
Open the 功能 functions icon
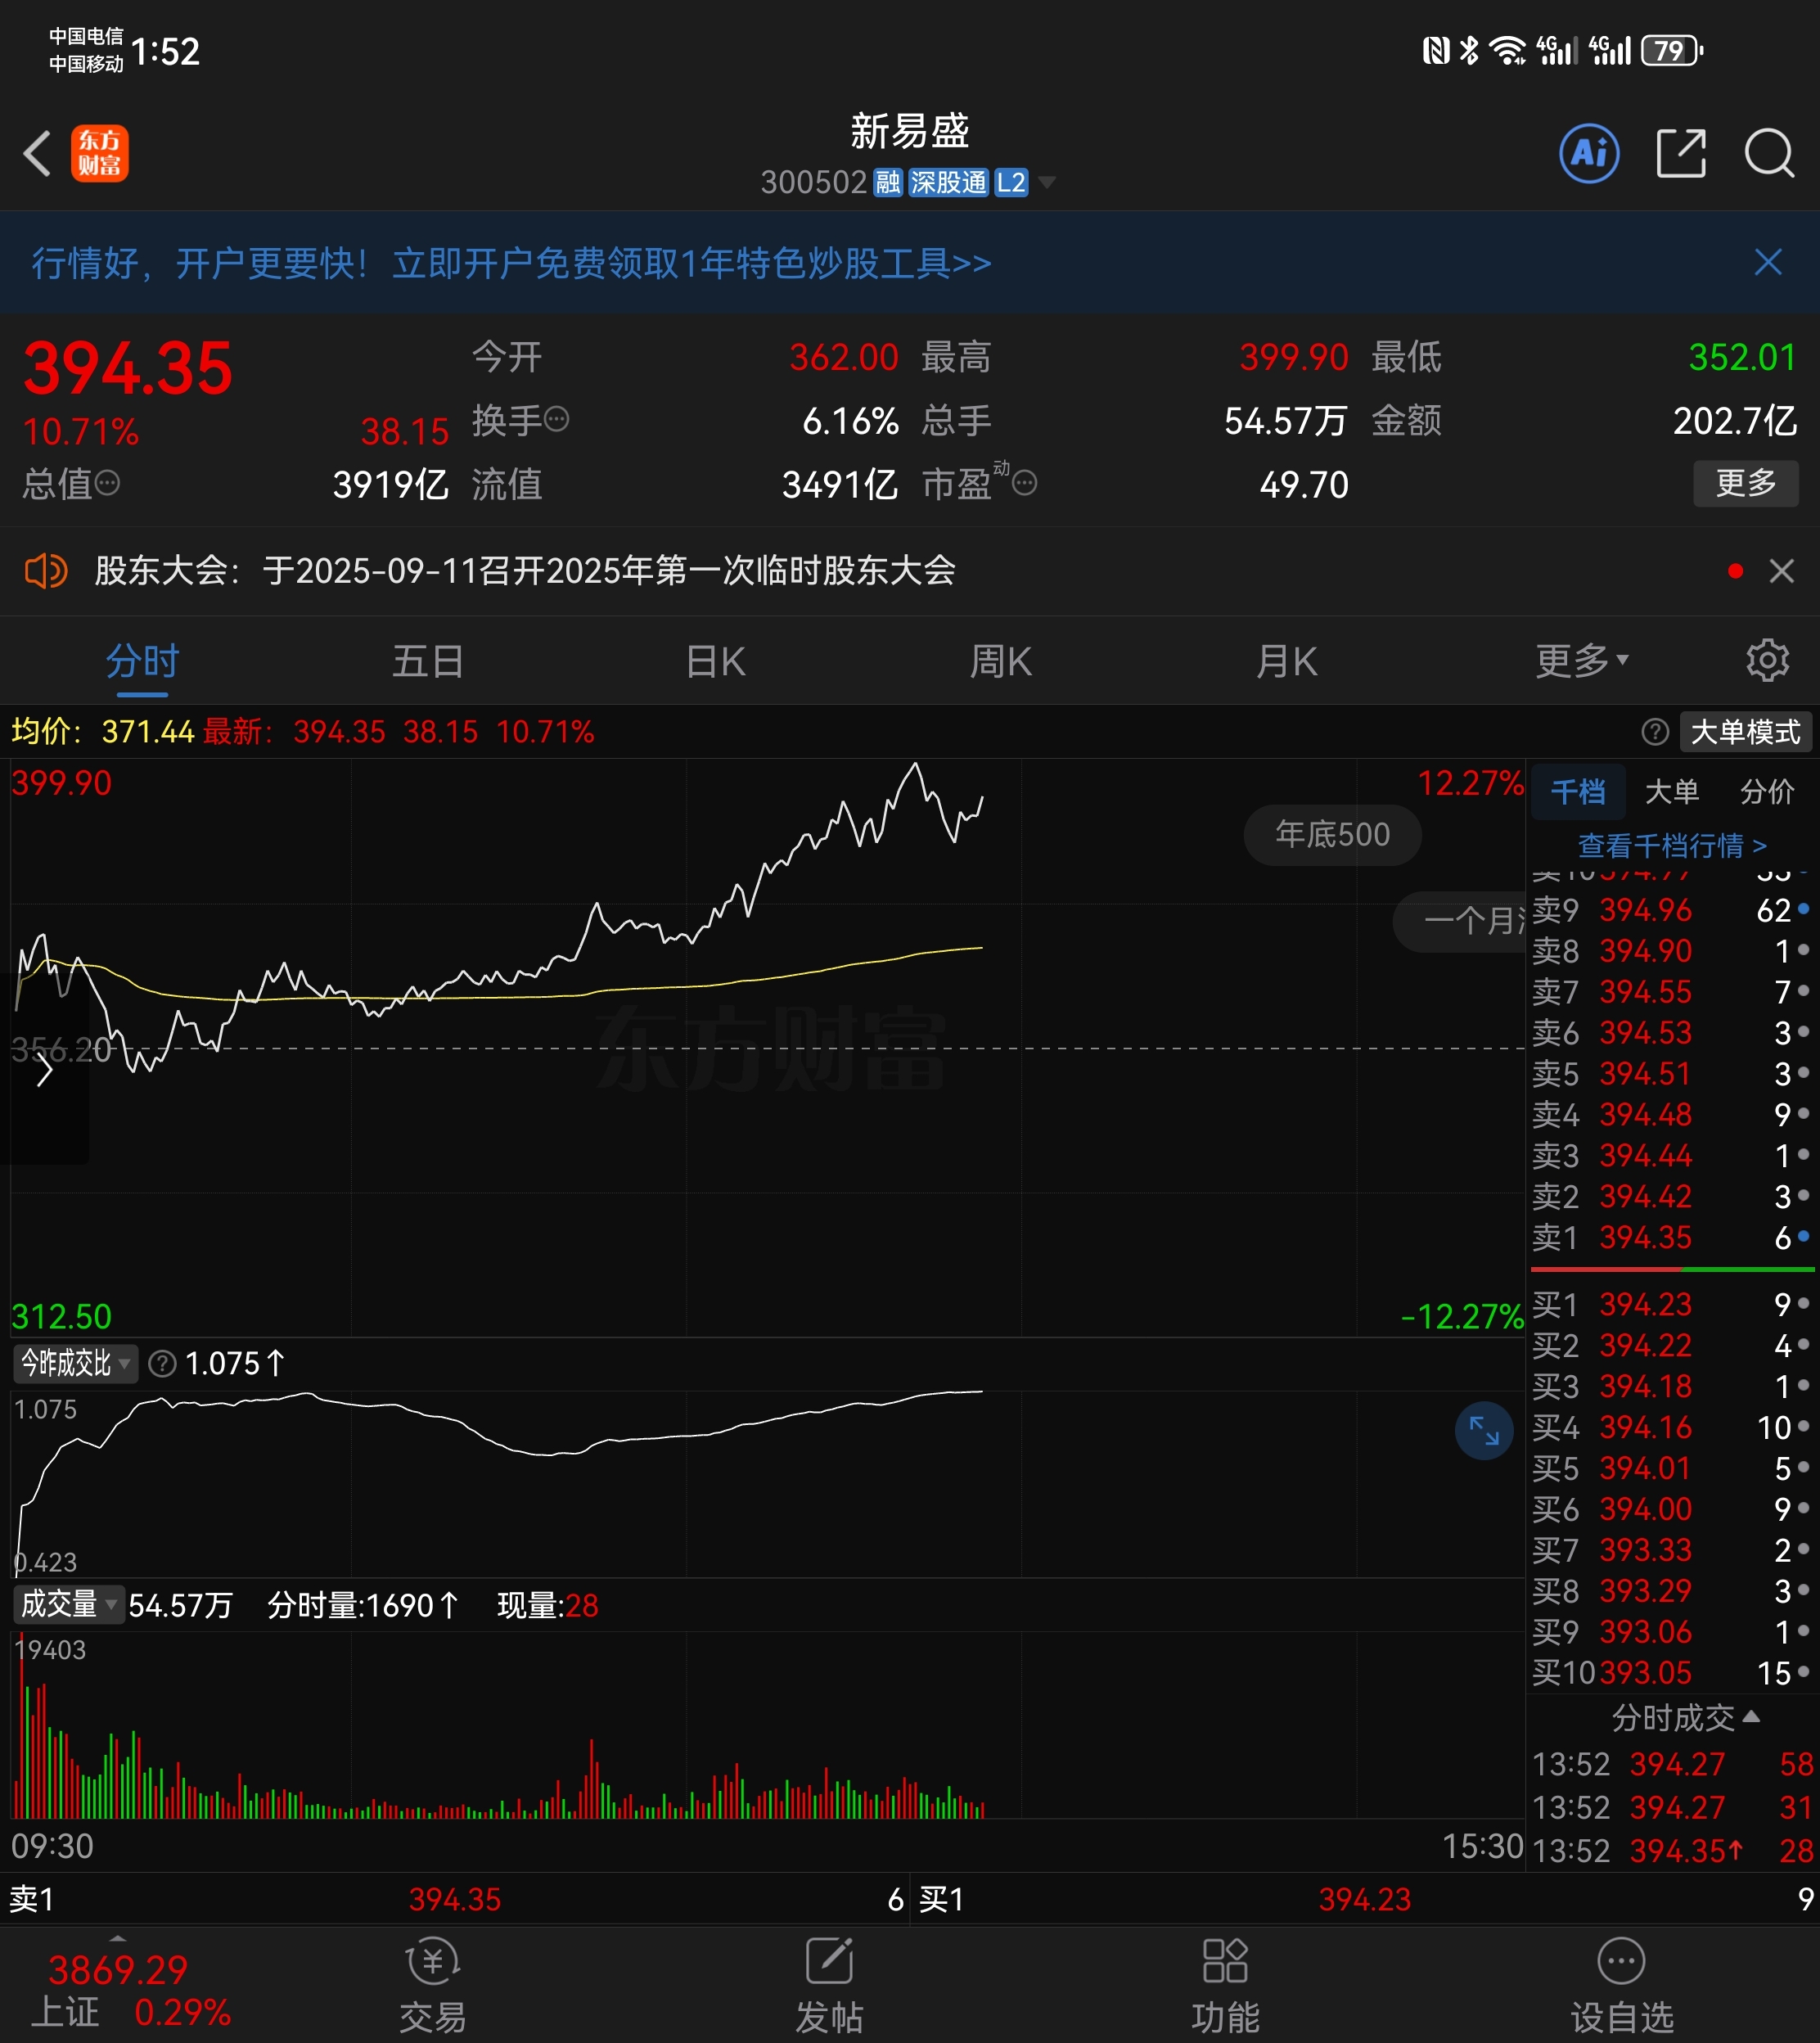pos(1225,1985)
